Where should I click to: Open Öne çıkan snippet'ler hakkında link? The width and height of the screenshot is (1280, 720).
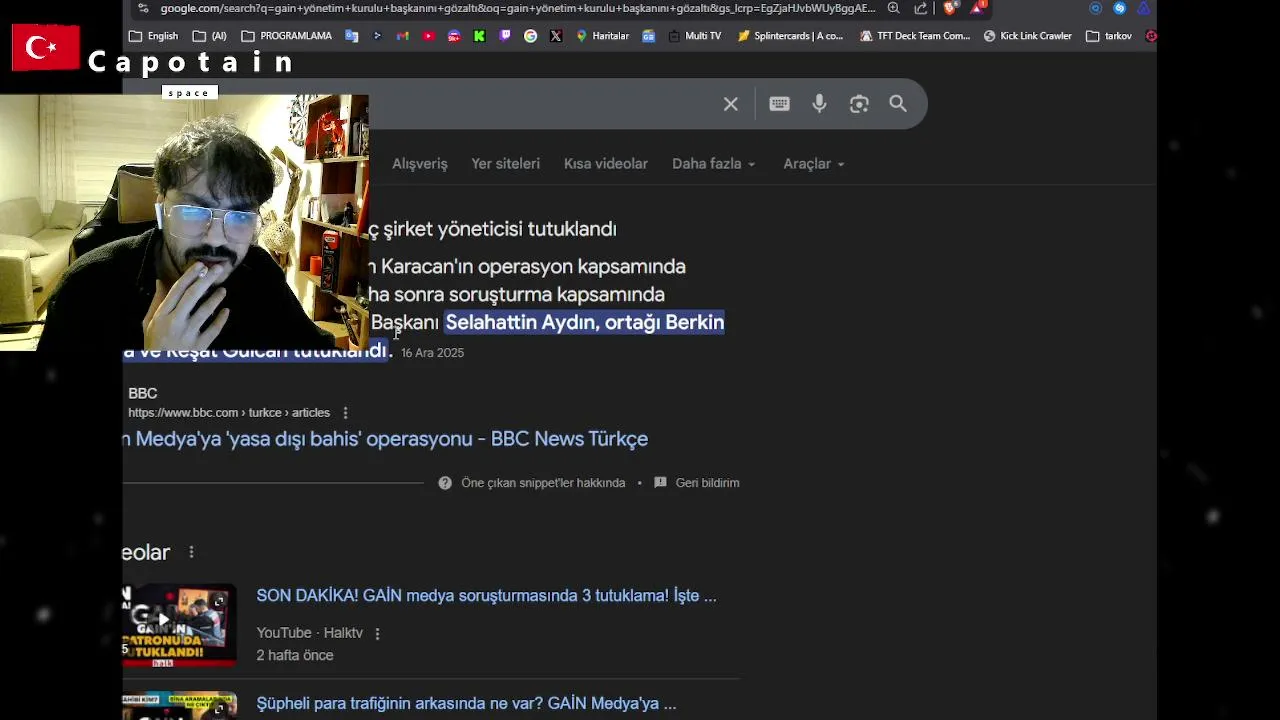543,483
